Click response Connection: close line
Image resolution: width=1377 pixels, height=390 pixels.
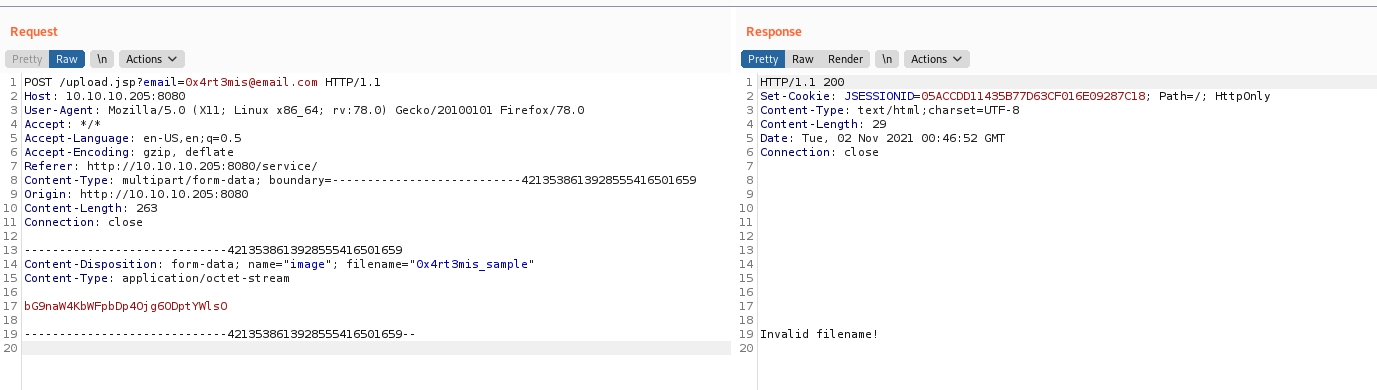point(819,152)
